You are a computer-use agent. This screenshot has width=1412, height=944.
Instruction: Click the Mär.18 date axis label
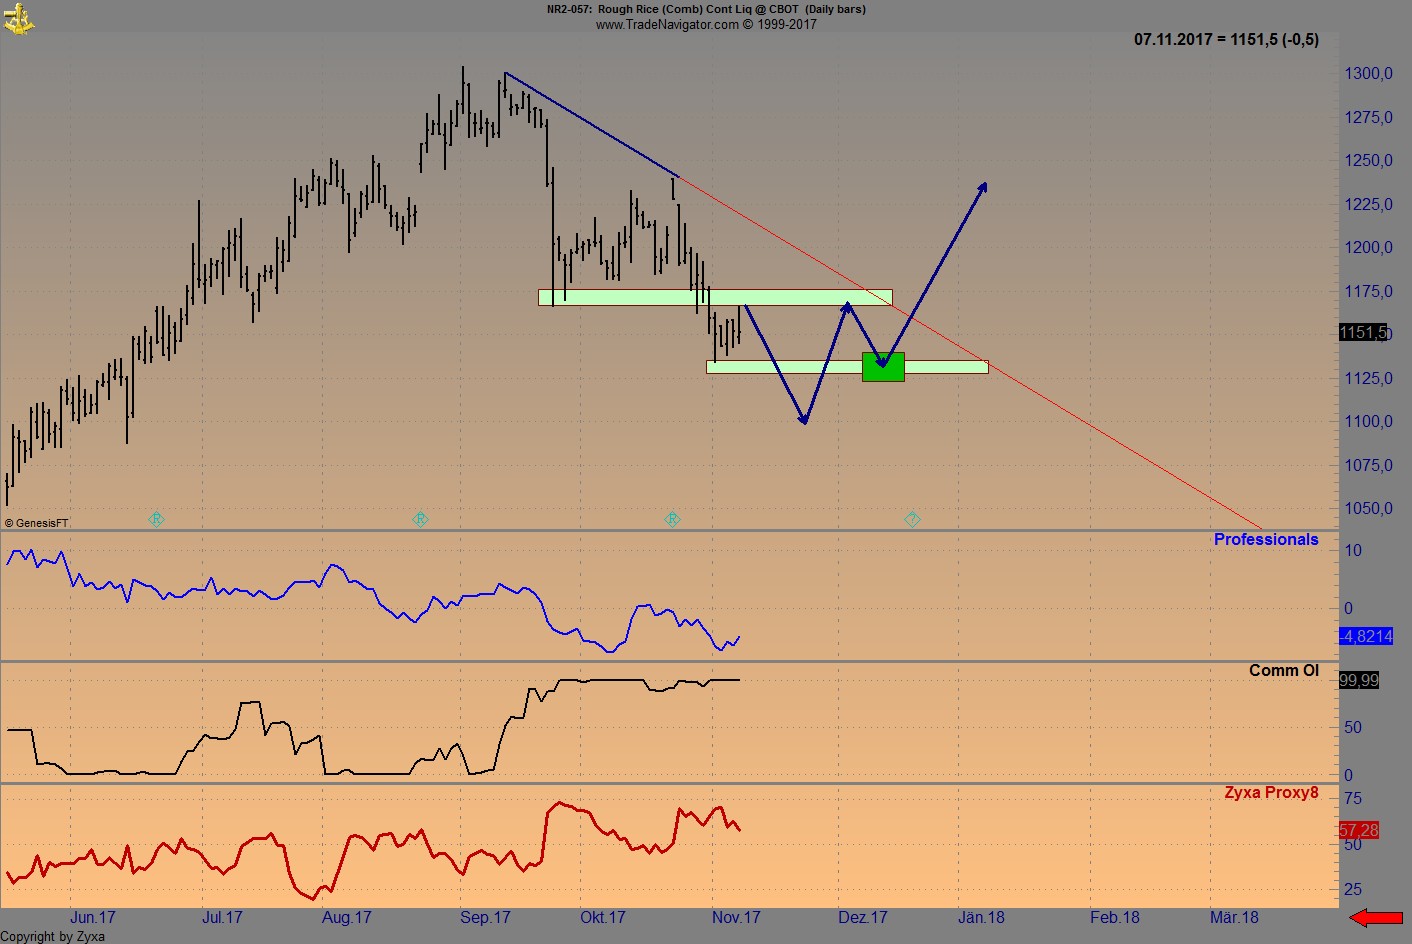pos(1234,917)
